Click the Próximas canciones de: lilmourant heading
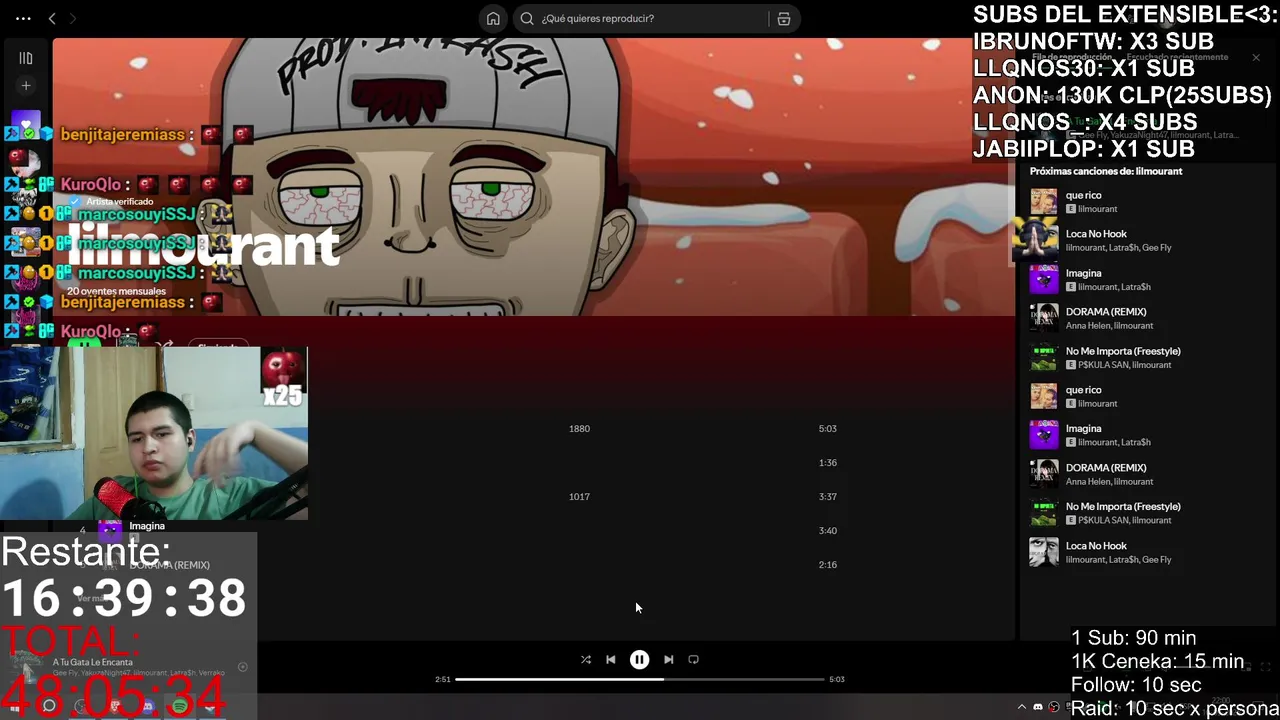1280x720 pixels. click(1106, 171)
